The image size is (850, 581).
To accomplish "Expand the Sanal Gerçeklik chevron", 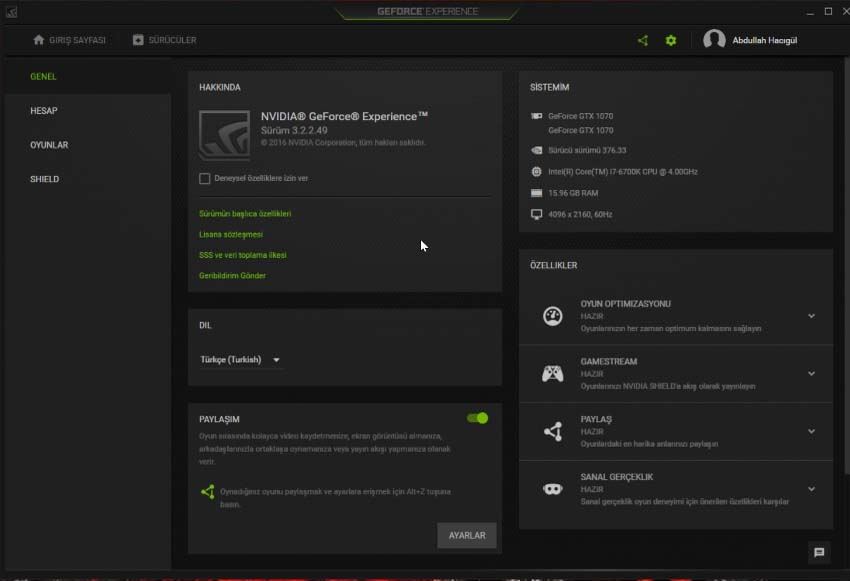I will [811, 489].
